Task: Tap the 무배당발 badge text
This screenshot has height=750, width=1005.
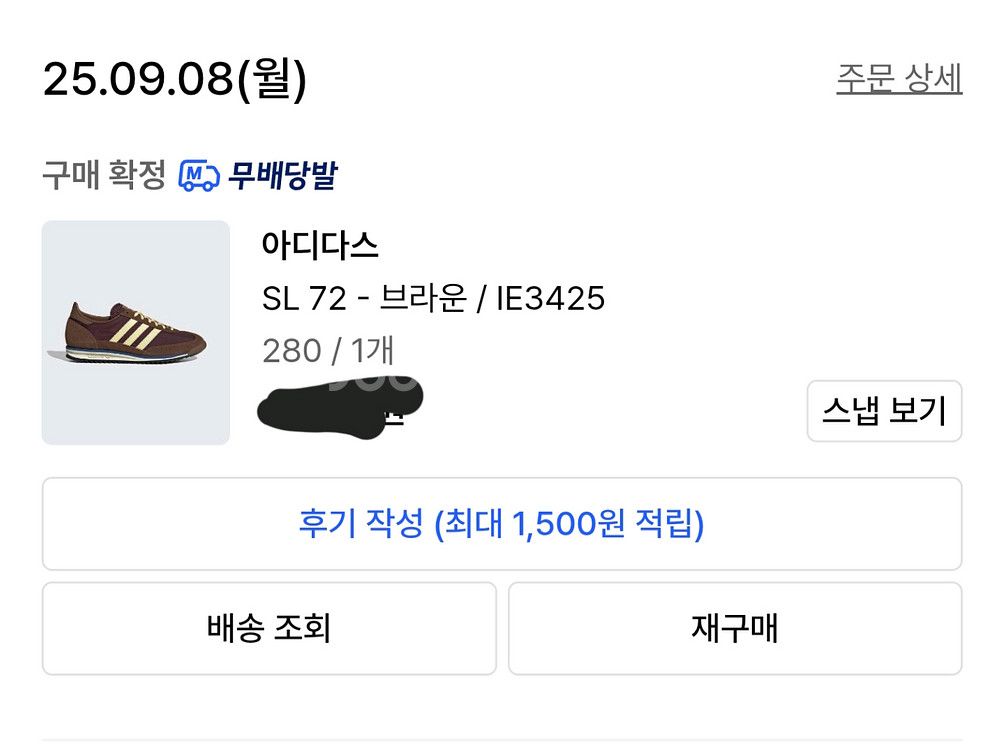Action: (x=284, y=175)
